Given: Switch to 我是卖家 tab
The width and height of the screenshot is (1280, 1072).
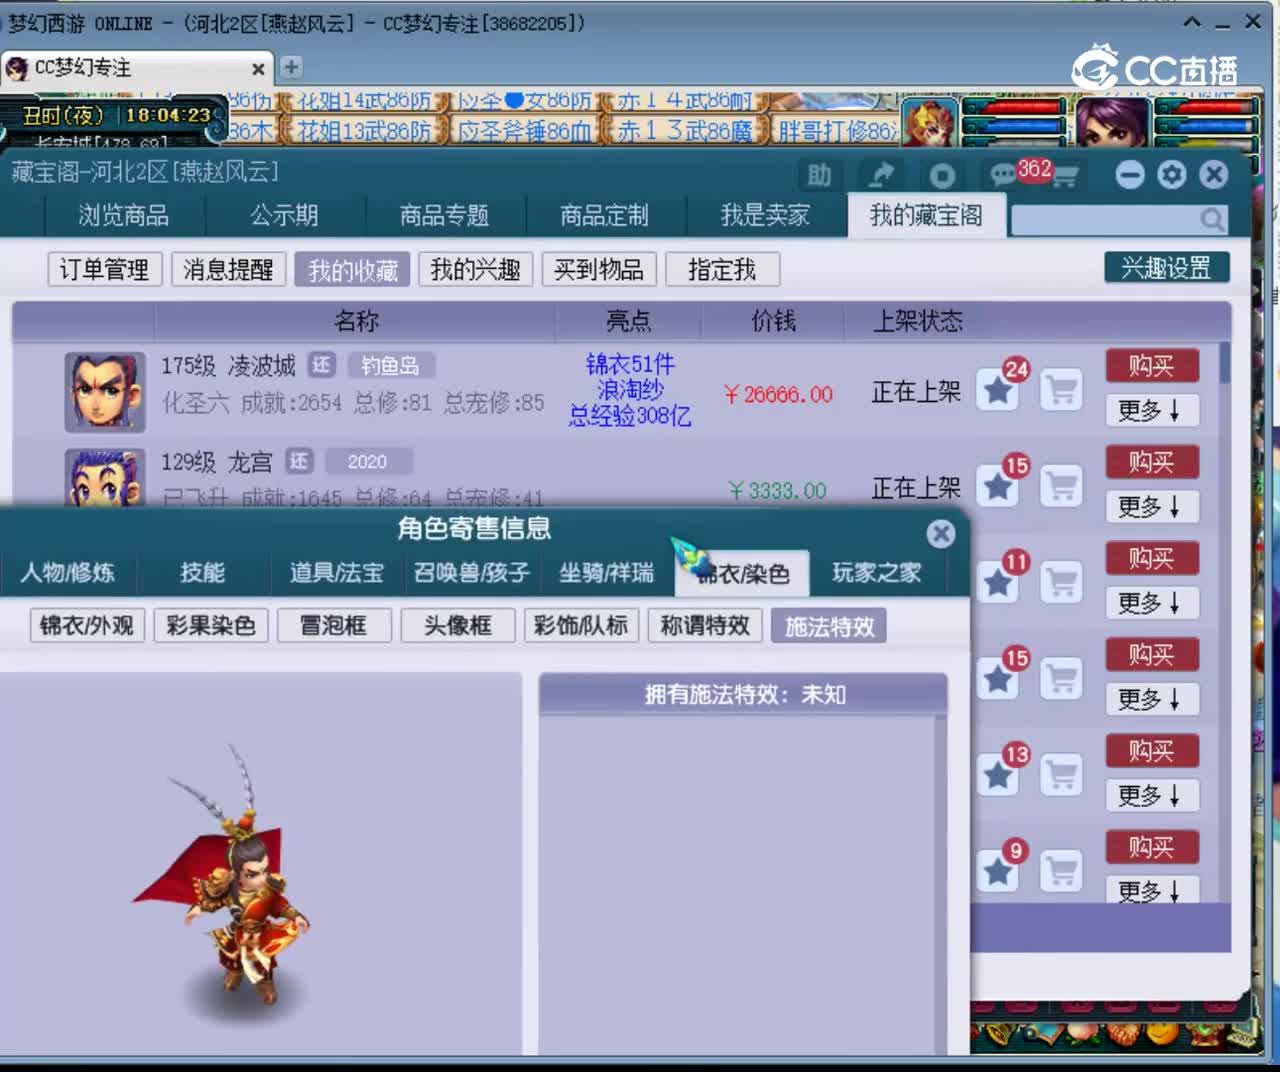Looking at the screenshot, I should point(766,215).
